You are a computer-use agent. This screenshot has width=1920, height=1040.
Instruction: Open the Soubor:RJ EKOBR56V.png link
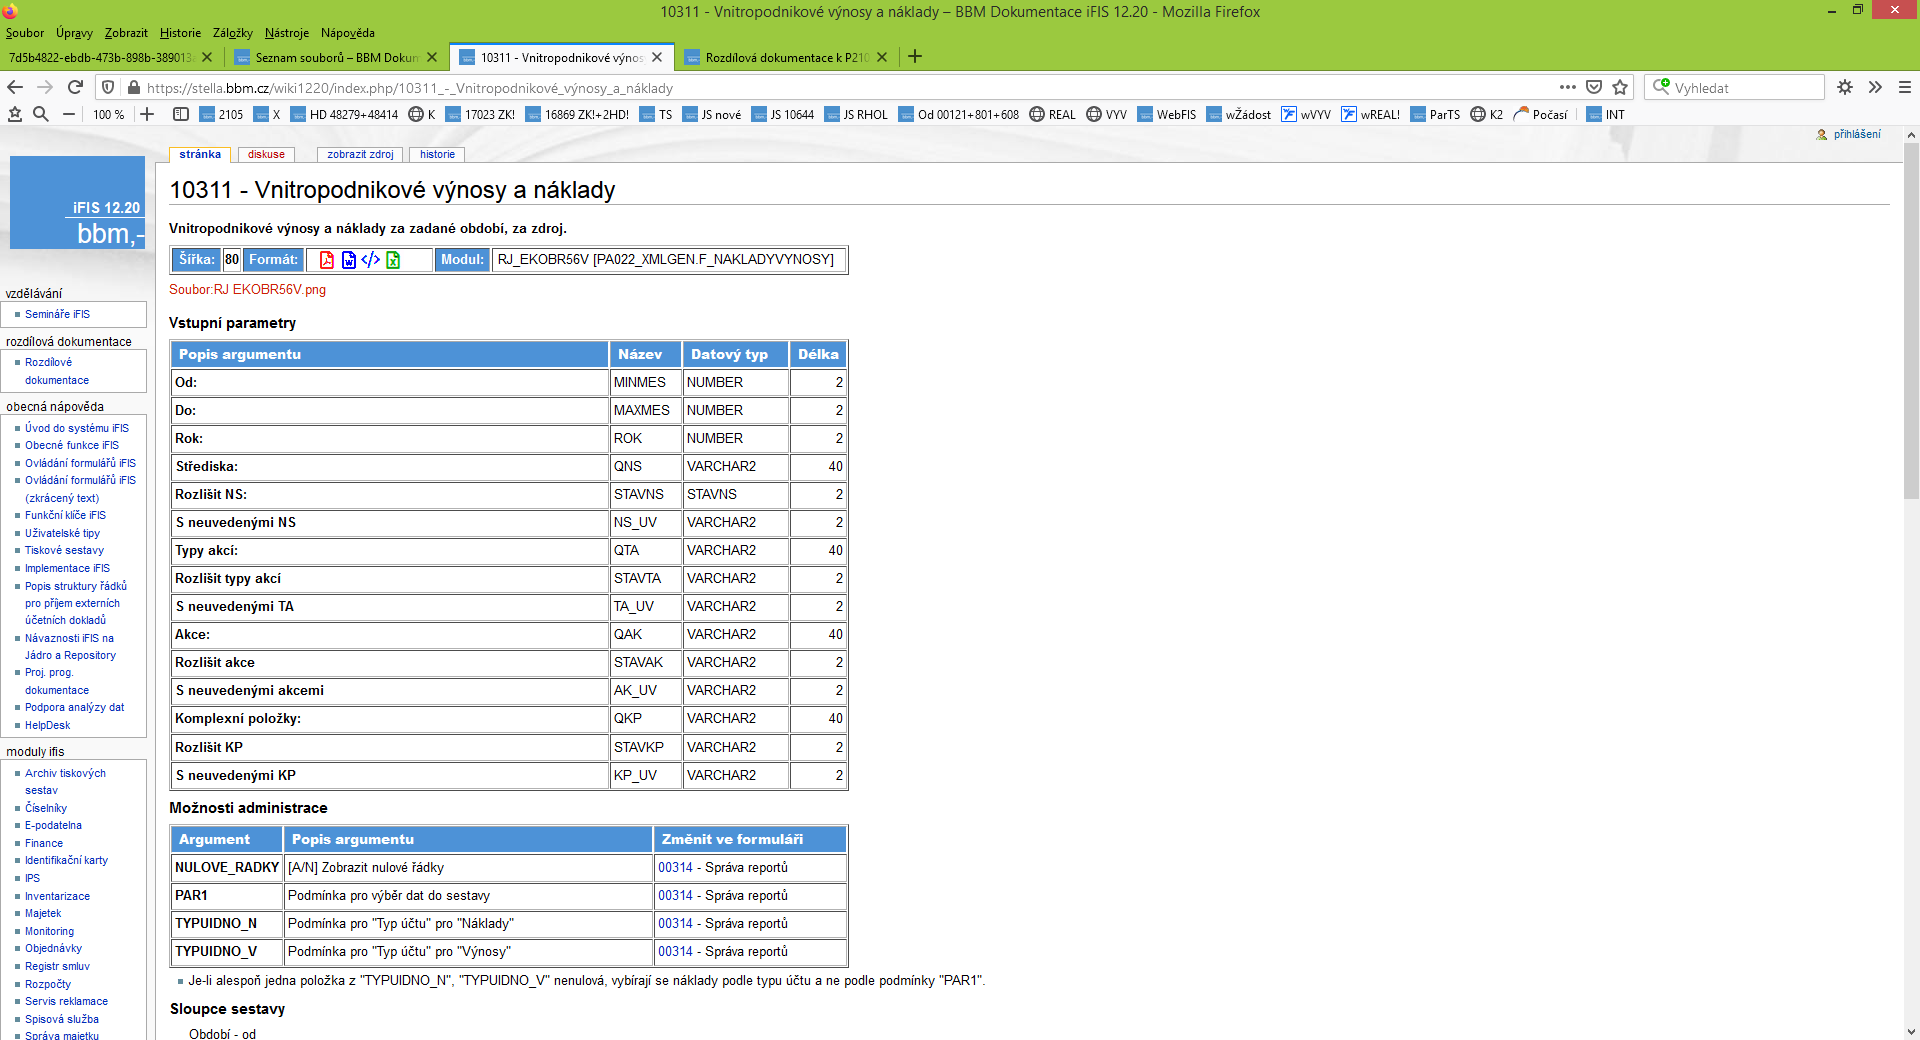point(247,290)
